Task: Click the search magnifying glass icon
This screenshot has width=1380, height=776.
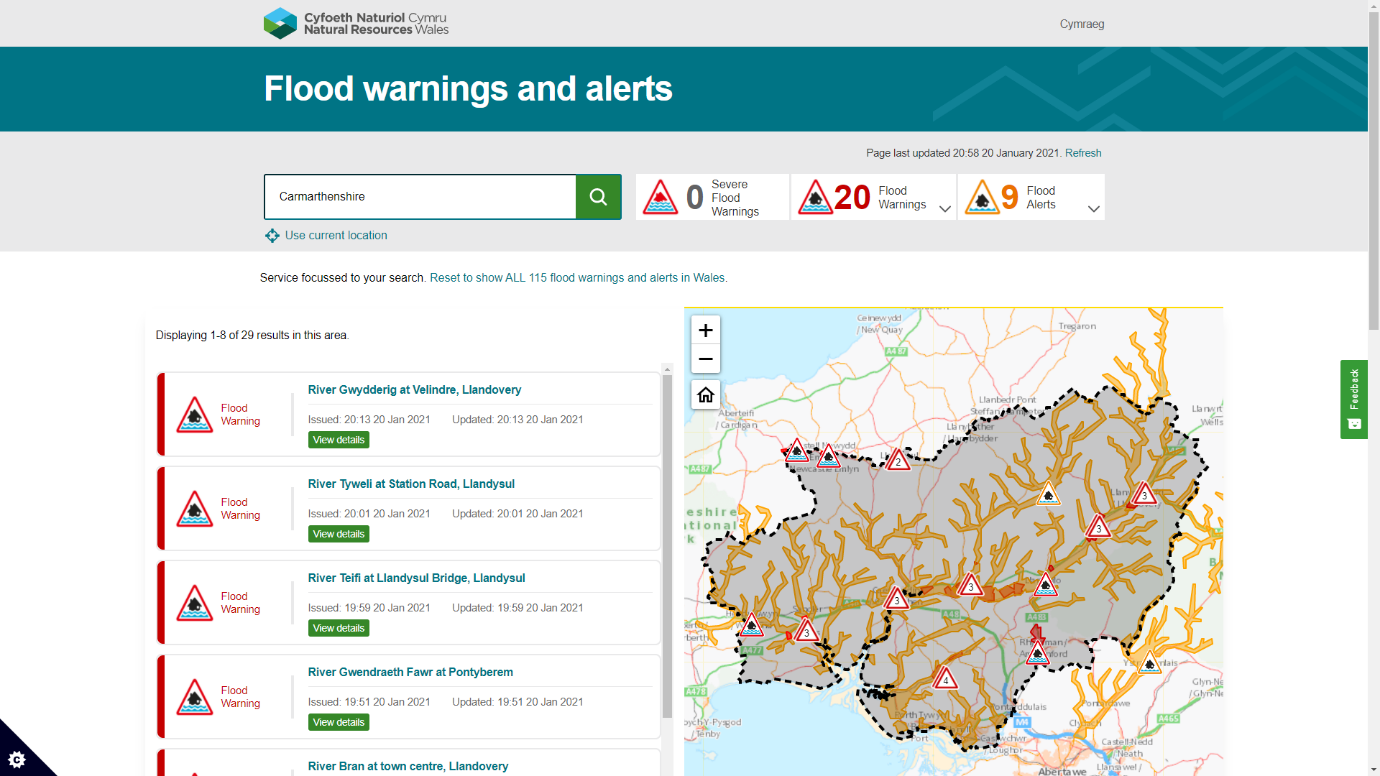Action: (598, 196)
